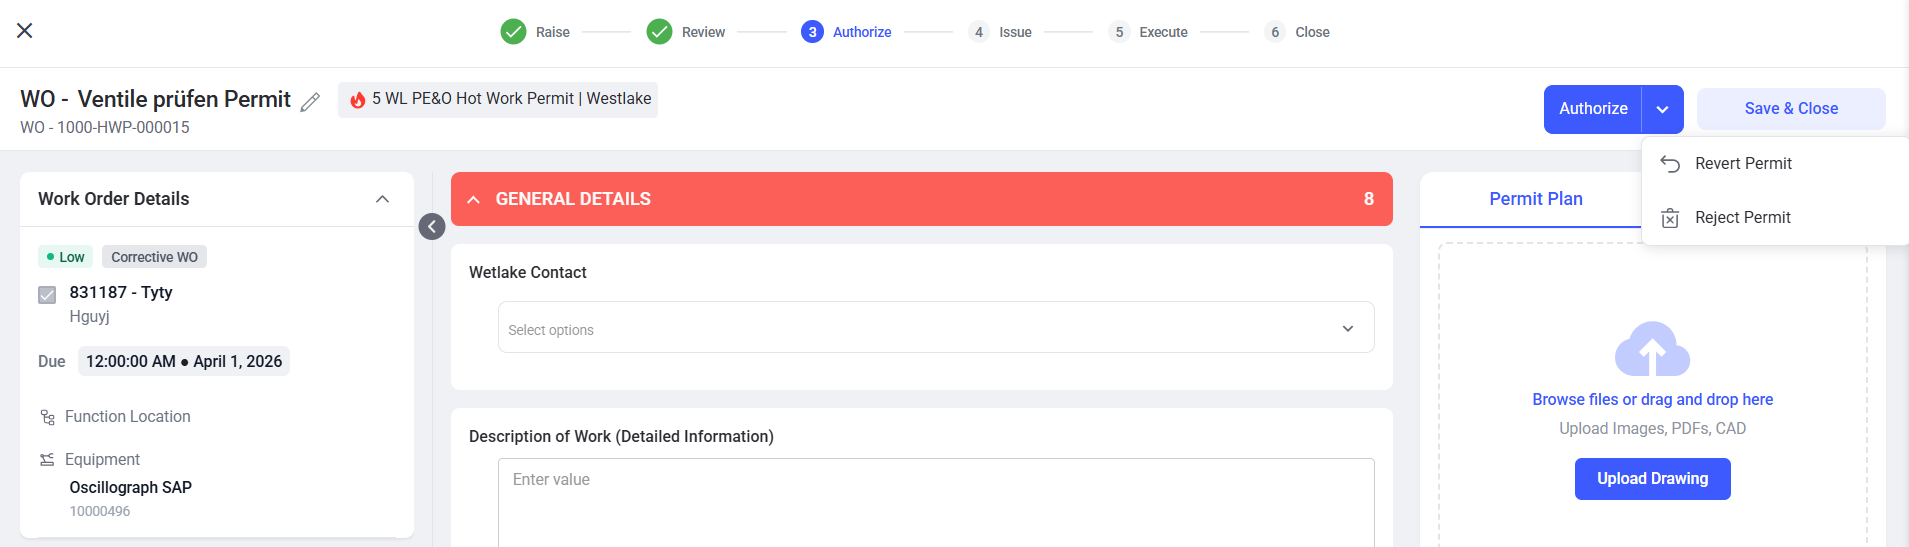Screen dimensions: 1909x547
Task: Collapse the Work Order Details panel
Action: click(x=382, y=199)
